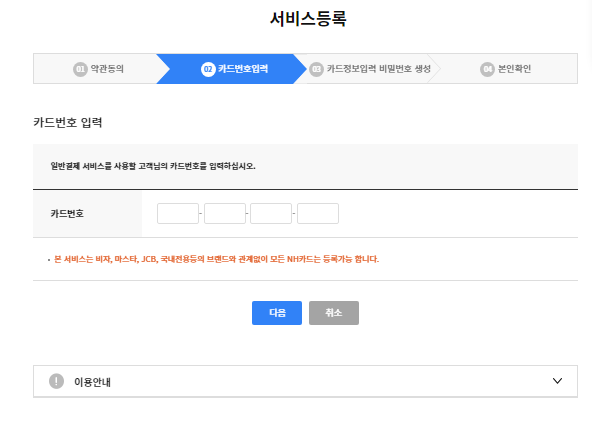The width and height of the screenshot is (592, 422).
Task: Click the 카드번호 입력 section heading
Action: click(x=68, y=122)
